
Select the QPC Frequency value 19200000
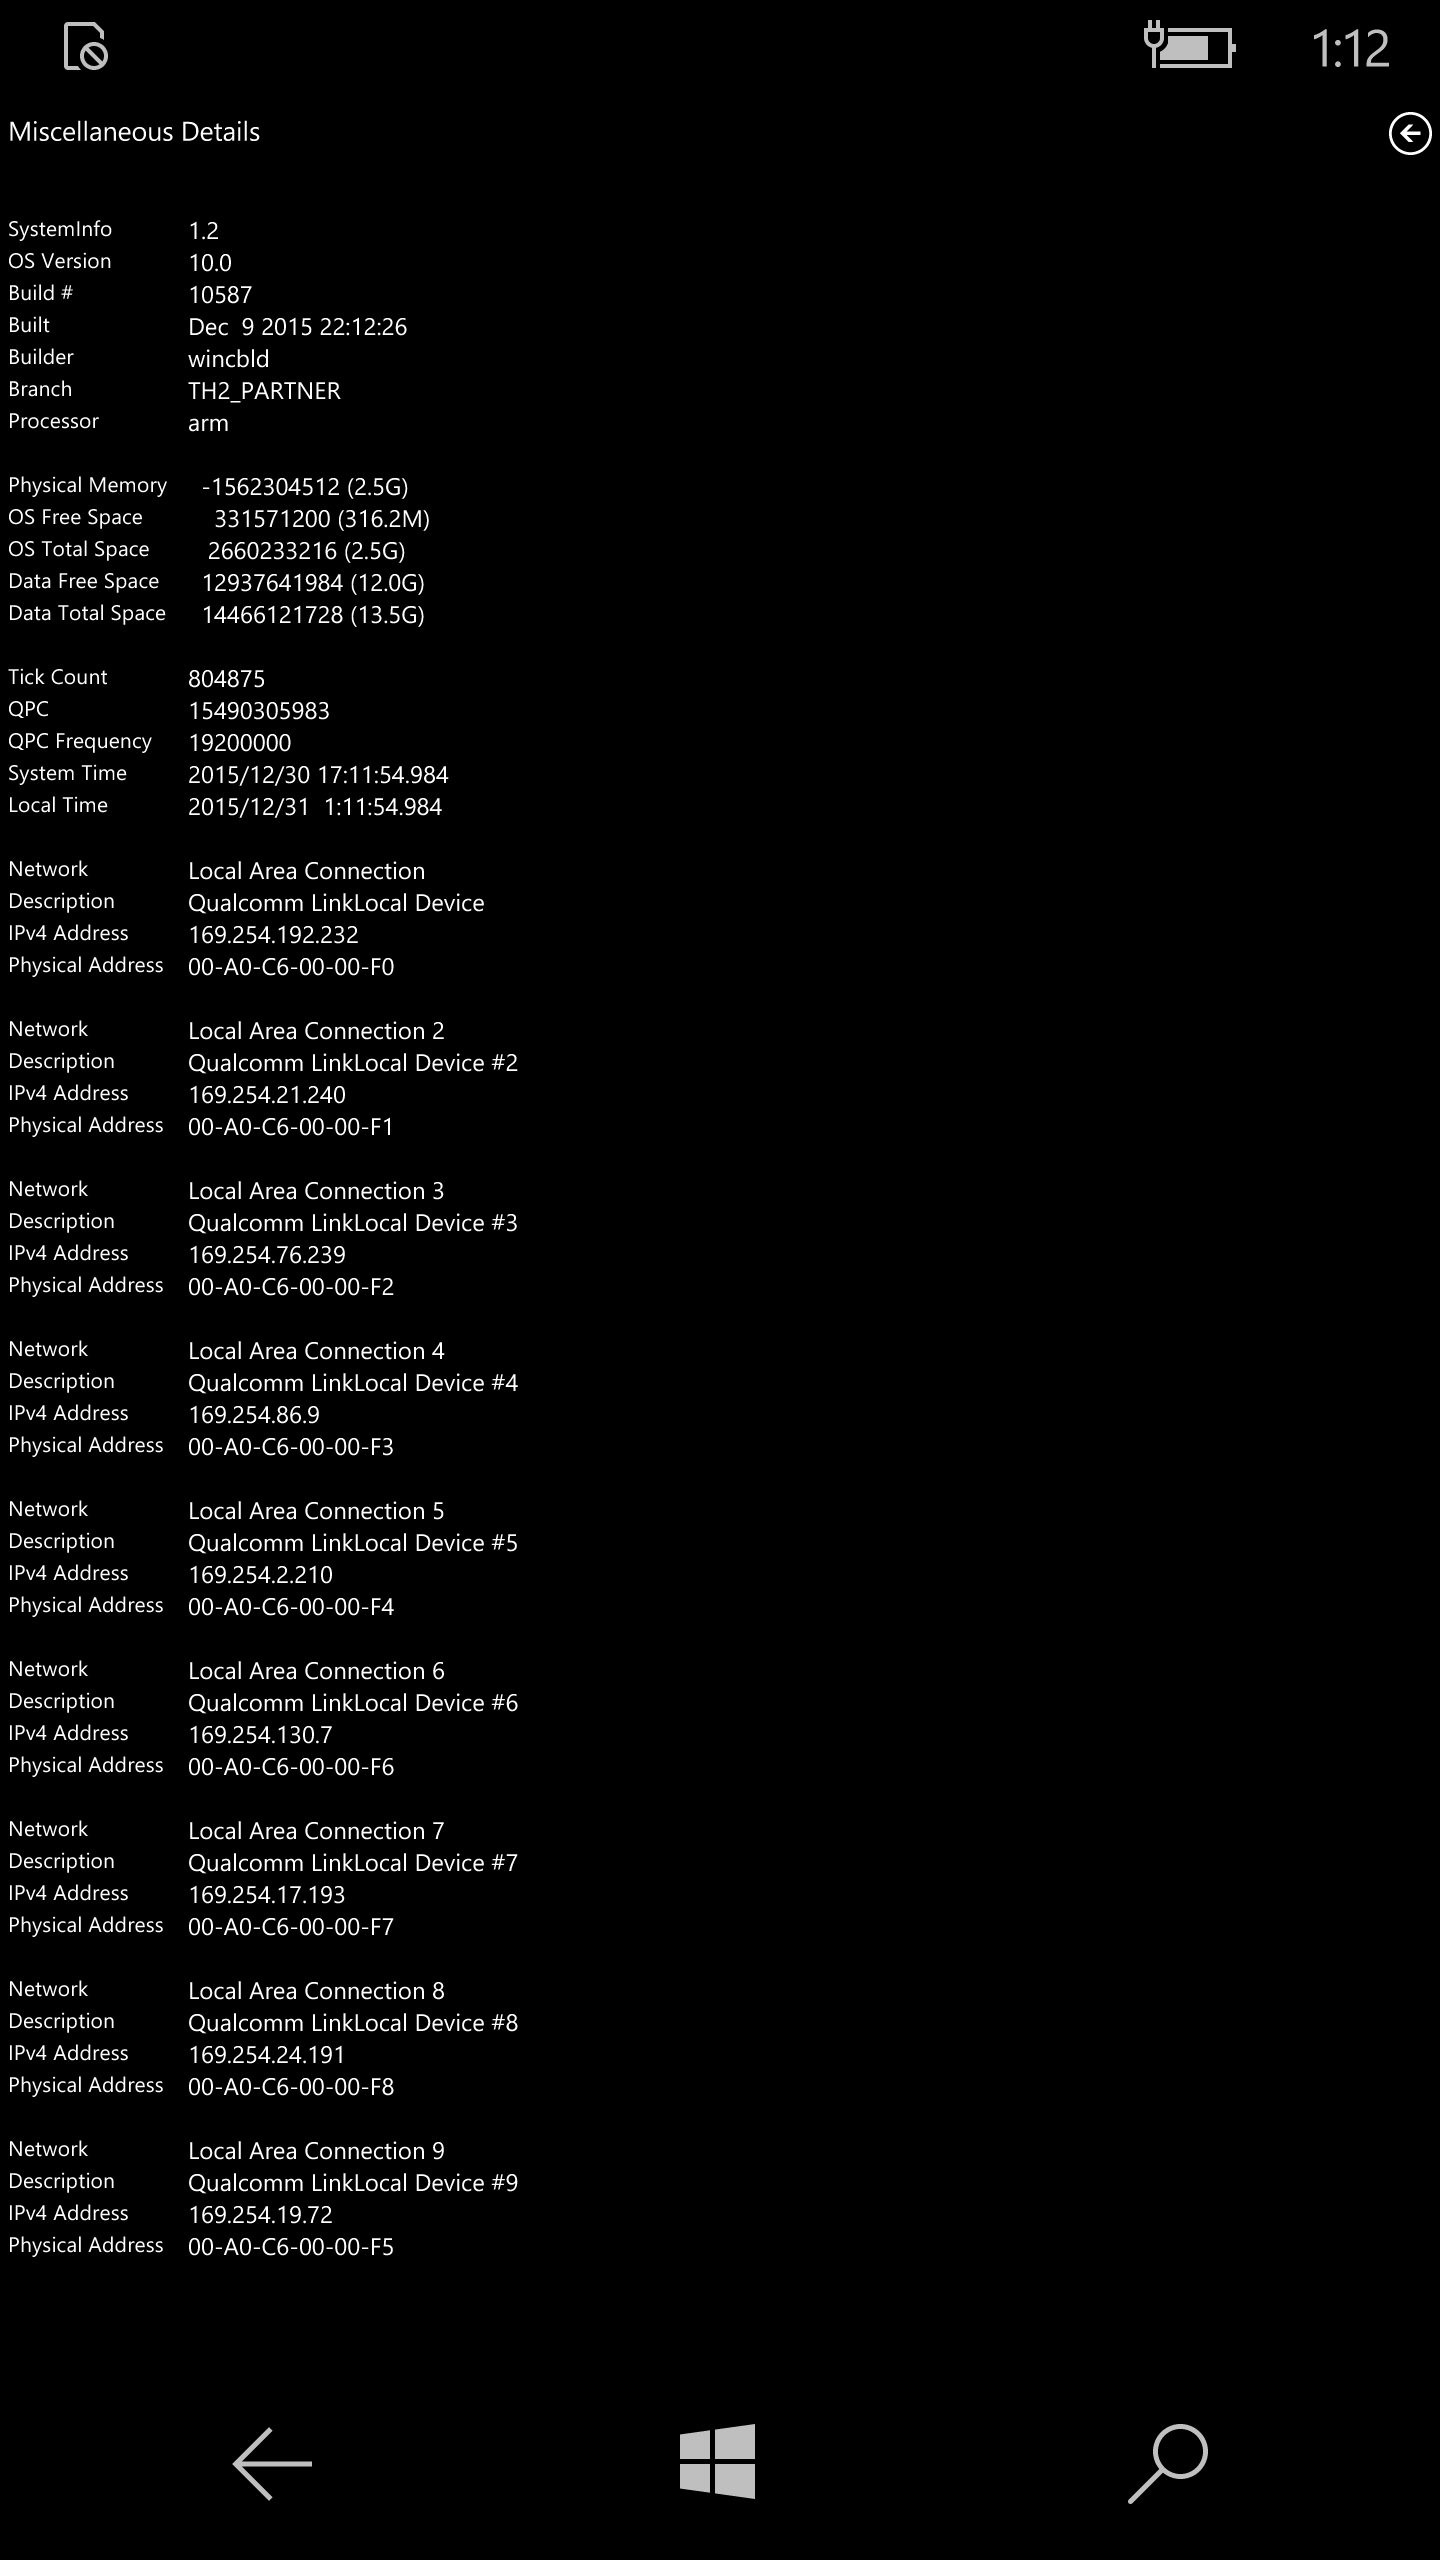pyautogui.click(x=240, y=743)
